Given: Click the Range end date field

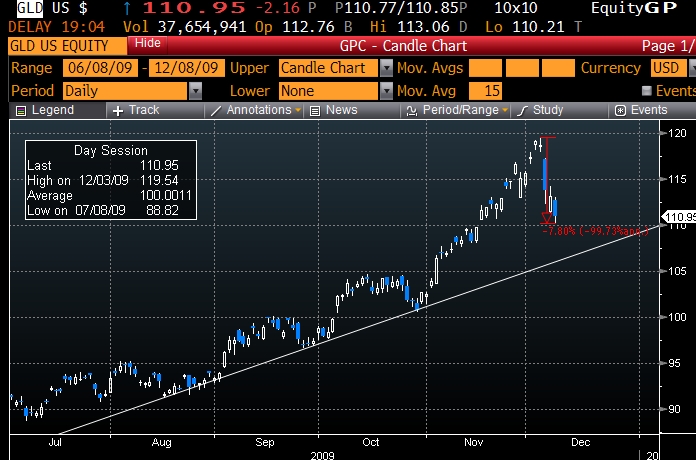Looking at the screenshot, I should pos(186,68).
